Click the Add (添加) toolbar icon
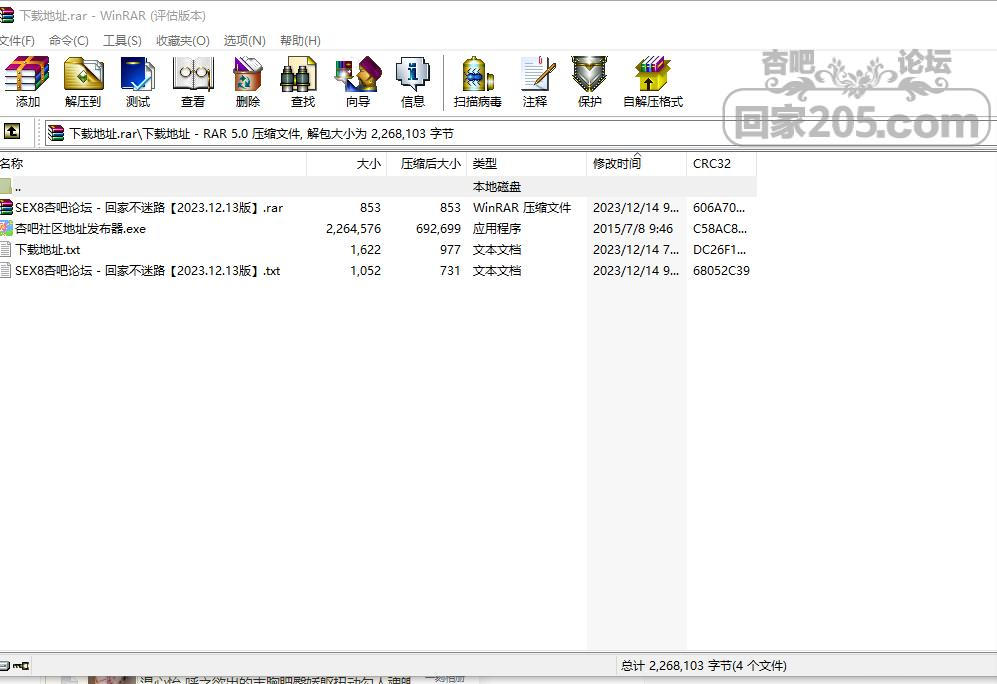 [x=27, y=81]
